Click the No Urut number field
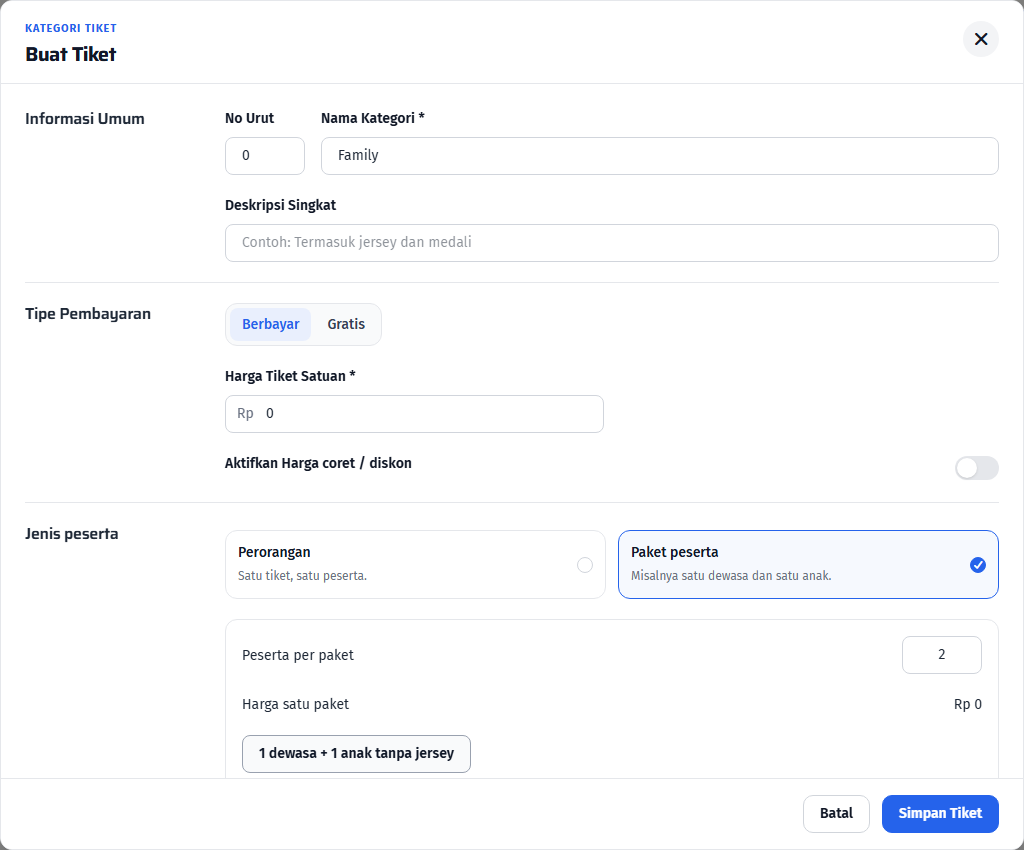 coord(264,156)
